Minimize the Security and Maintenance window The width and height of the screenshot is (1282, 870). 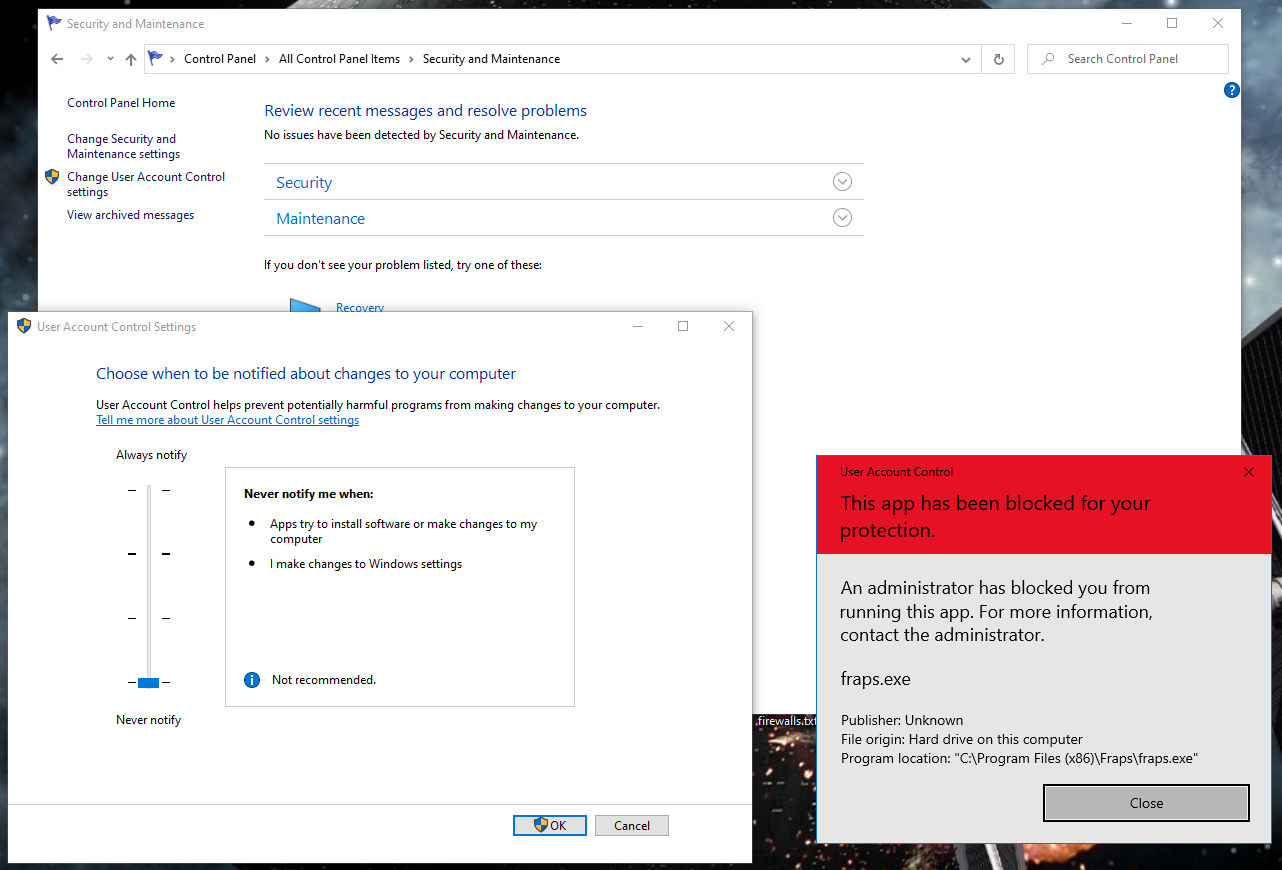tap(1126, 23)
